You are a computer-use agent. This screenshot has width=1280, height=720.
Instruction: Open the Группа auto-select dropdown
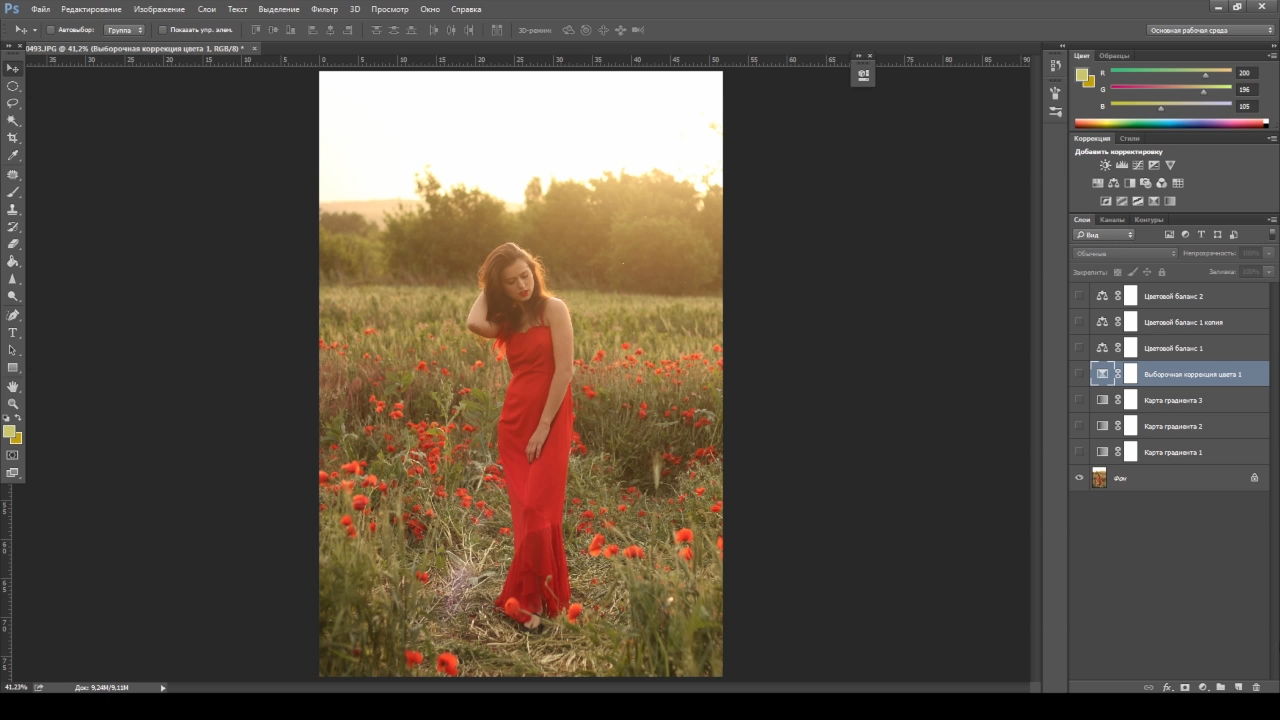point(125,30)
